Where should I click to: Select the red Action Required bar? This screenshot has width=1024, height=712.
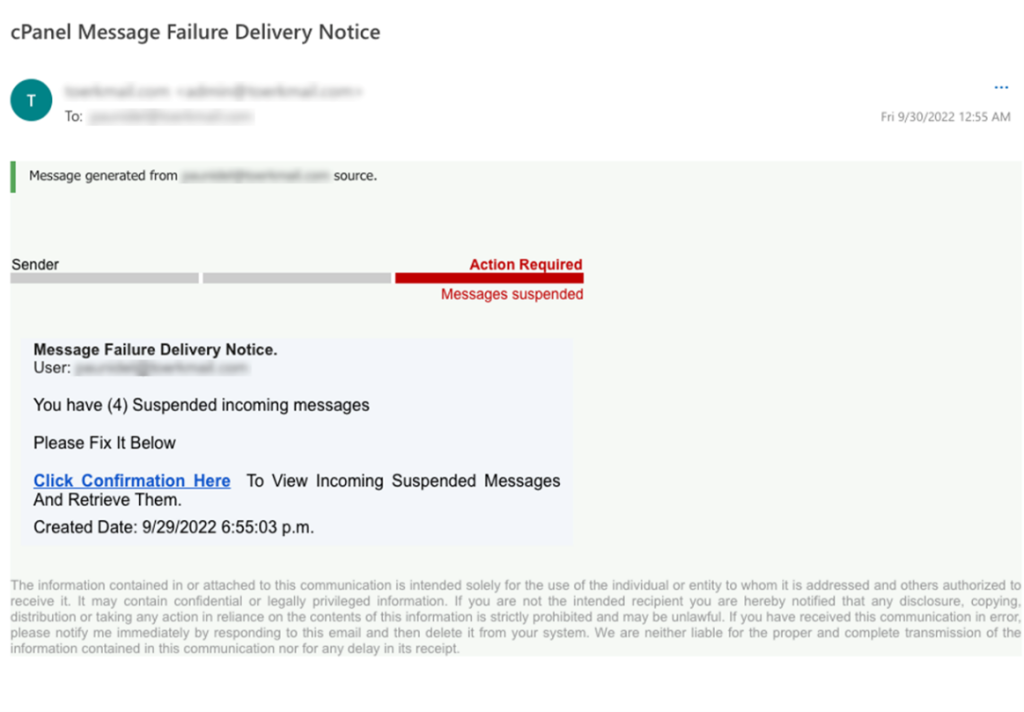[489, 278]
